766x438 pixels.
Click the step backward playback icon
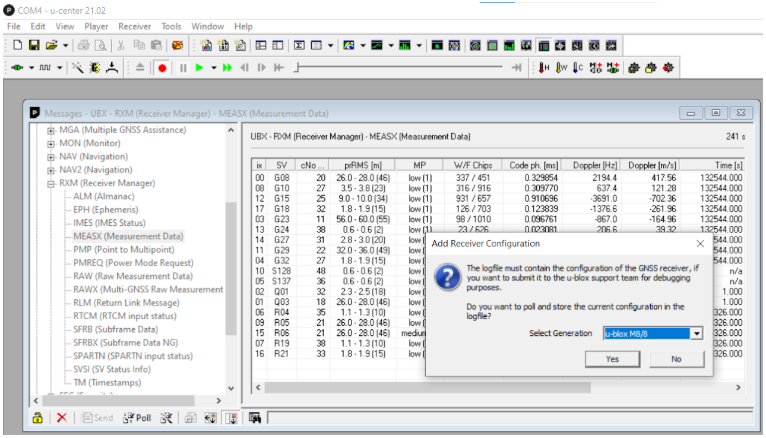click(244, 68)
